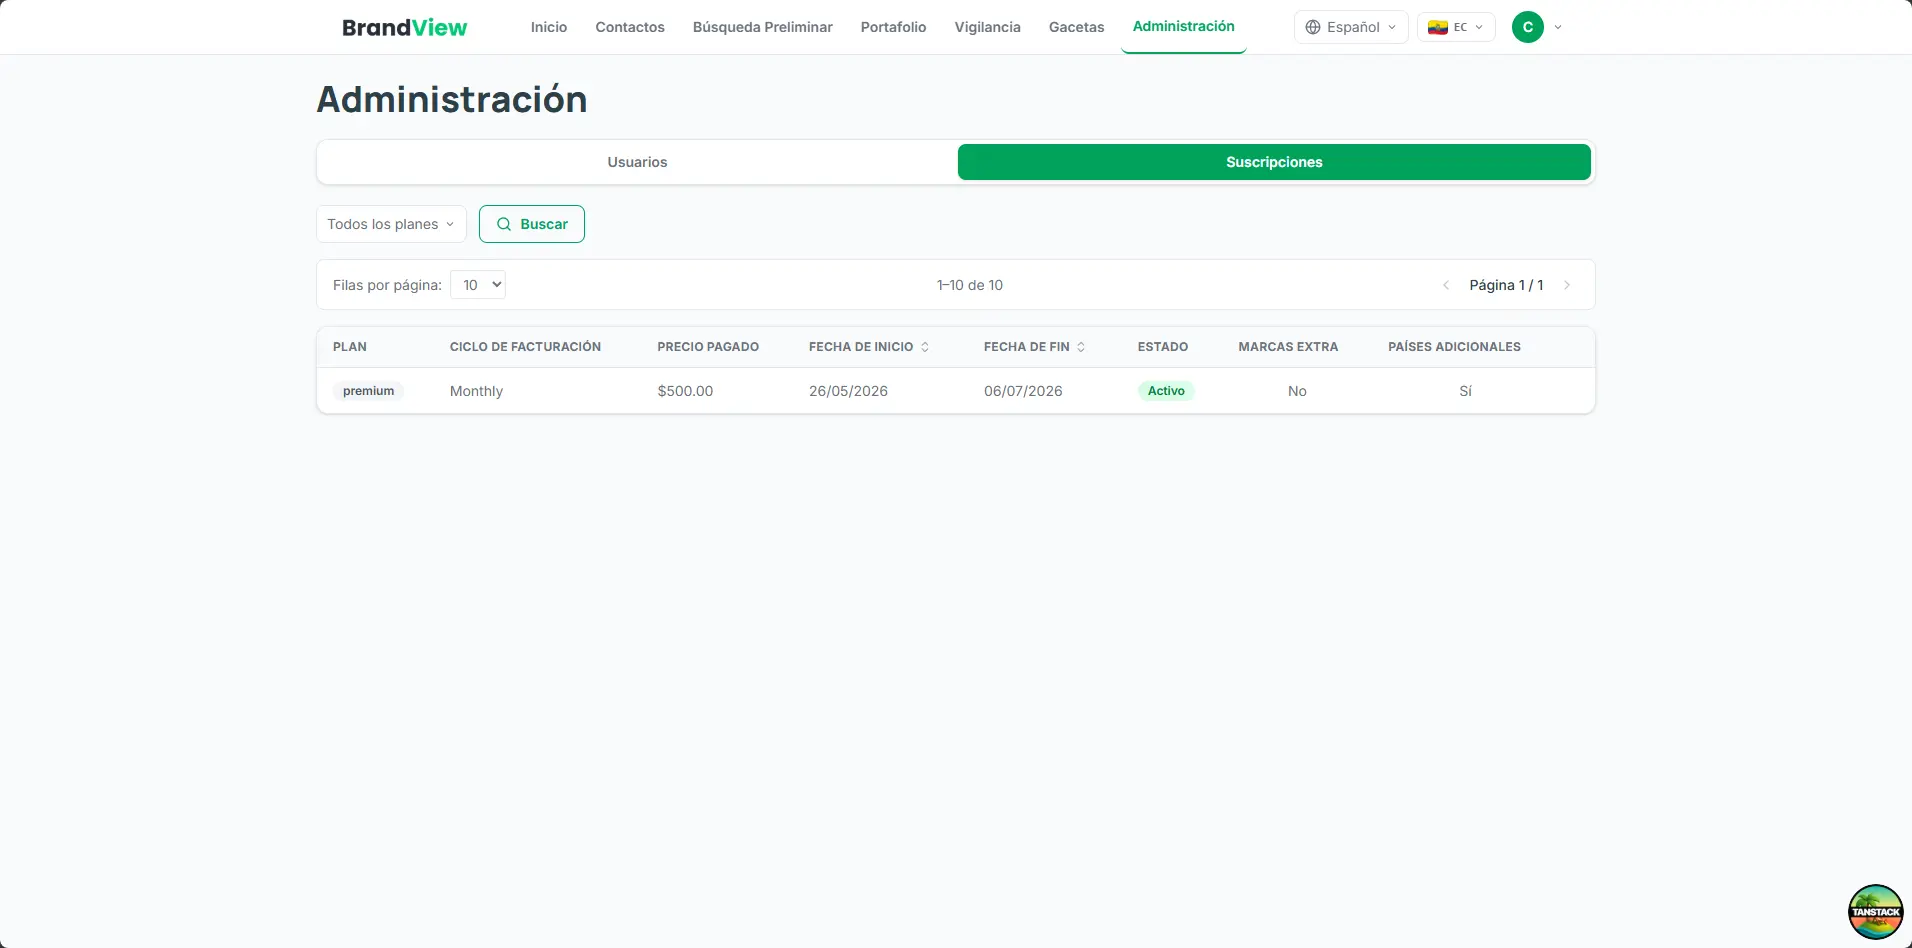Click the Estado column header

coord(1163,347)
